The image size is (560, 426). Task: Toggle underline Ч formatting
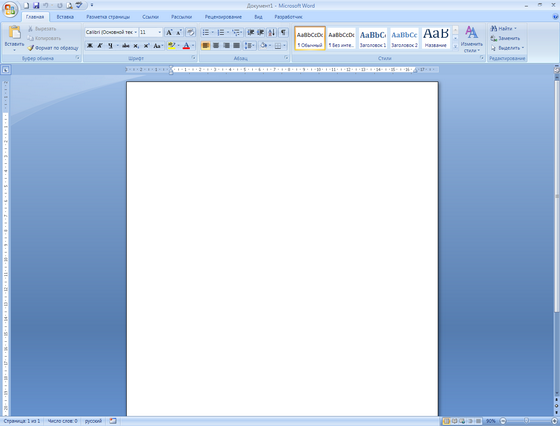110,46
